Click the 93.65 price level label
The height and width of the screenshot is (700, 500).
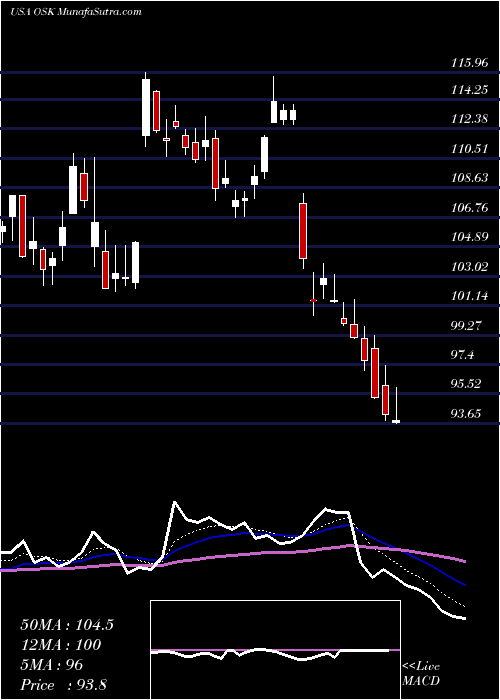point(467,414)
